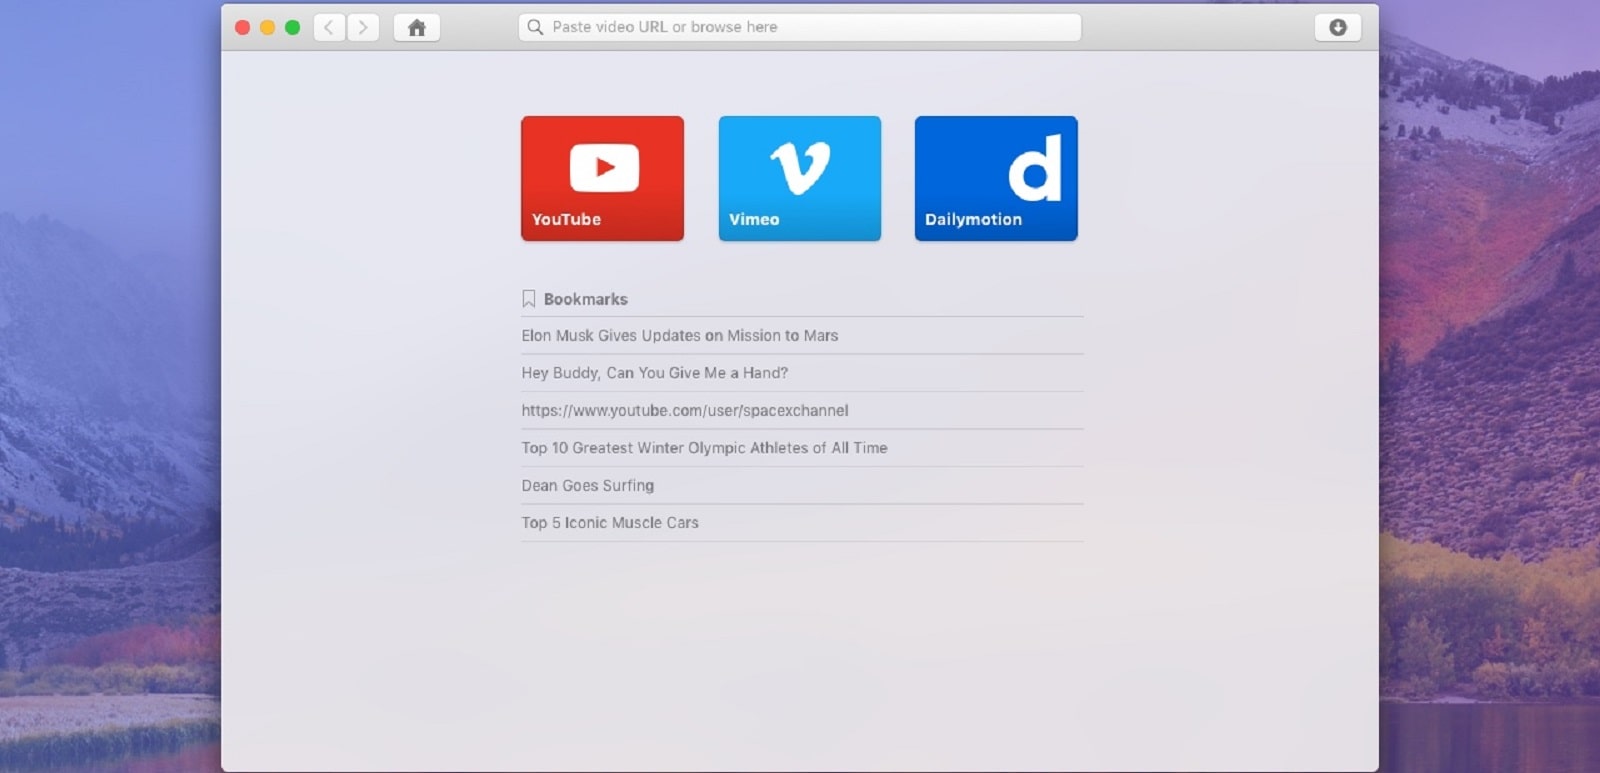Screen dimensions: 1600x773
Task: Go forward with the right arrow button
Action: tap(363, 27)
